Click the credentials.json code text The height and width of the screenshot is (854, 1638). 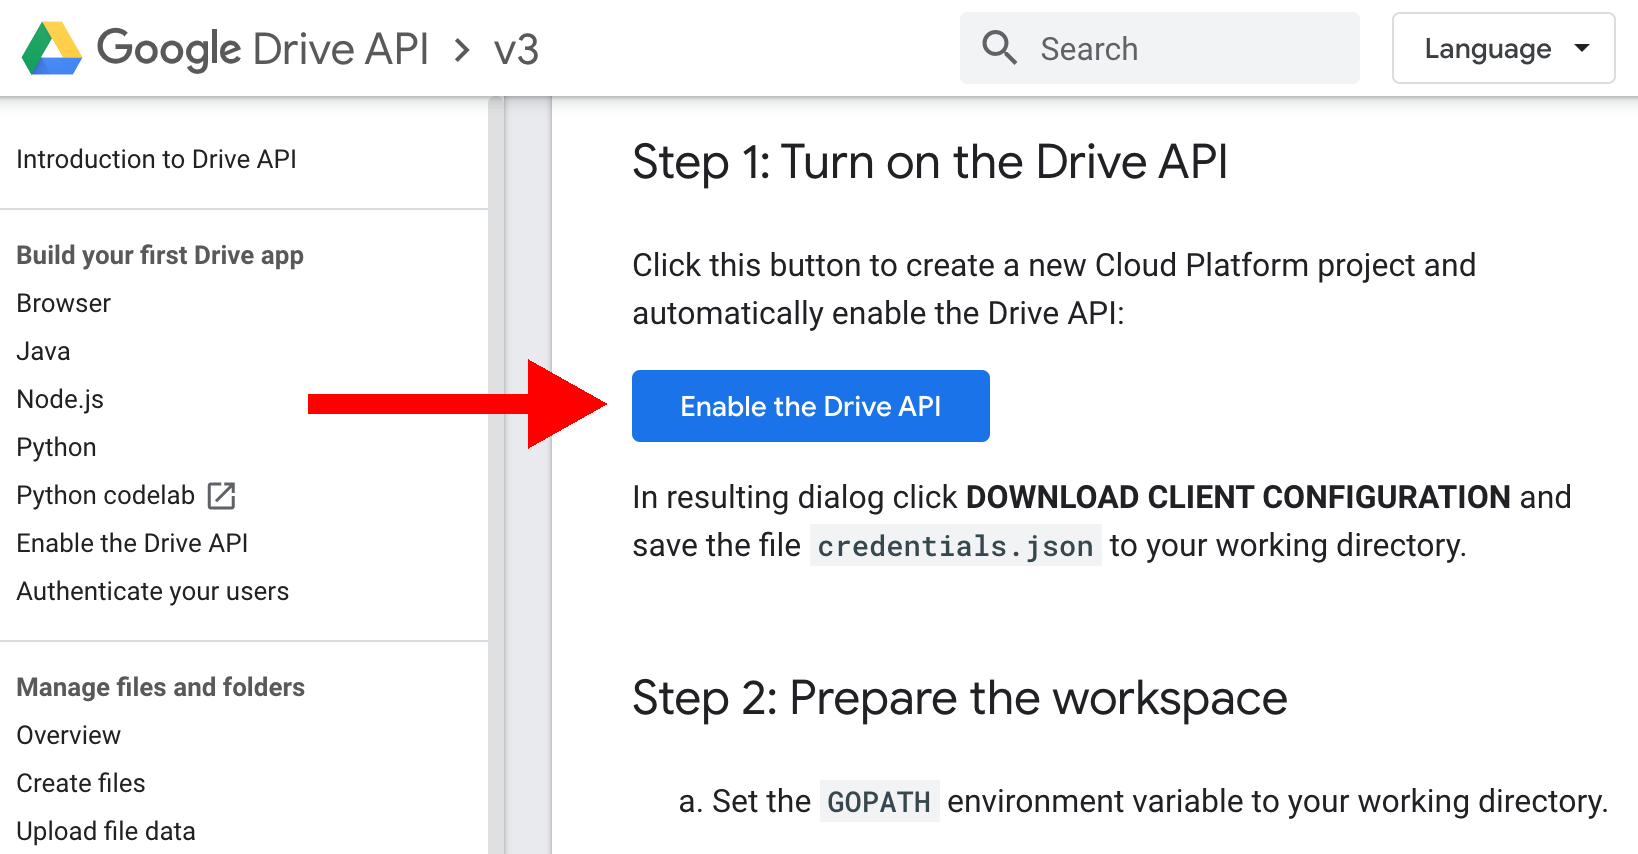tap(956, 545)
